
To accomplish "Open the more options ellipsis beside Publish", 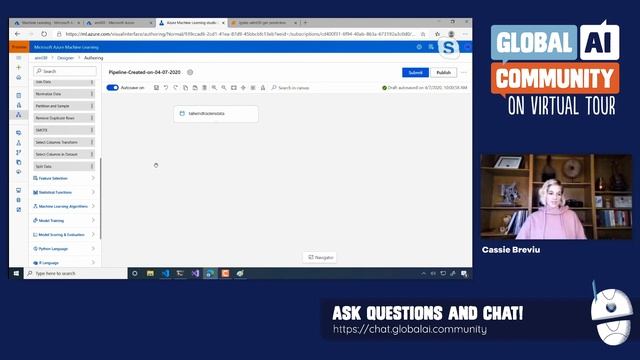I will coord(464,73).
